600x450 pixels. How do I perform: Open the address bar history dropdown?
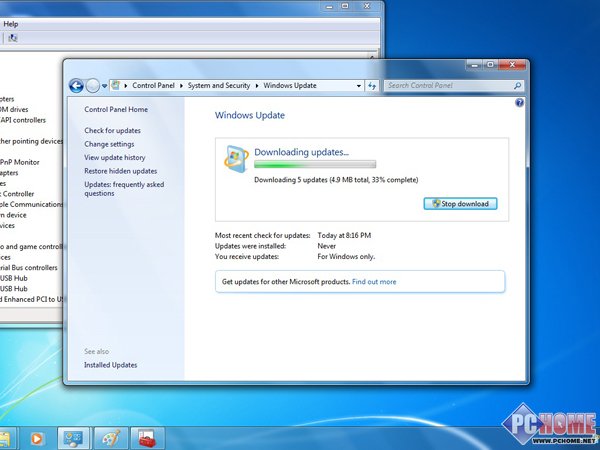click(x=359, y=86)
